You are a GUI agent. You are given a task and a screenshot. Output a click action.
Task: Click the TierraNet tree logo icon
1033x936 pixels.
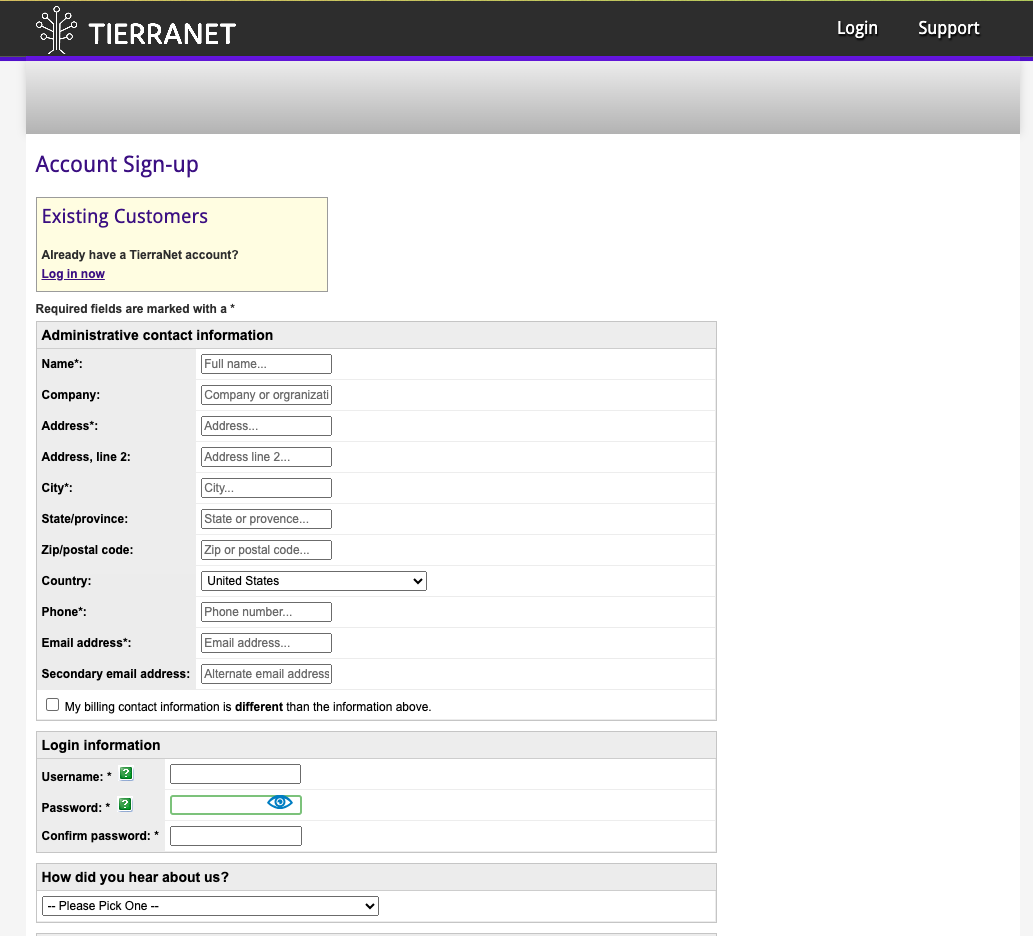[x=57, y=30]
